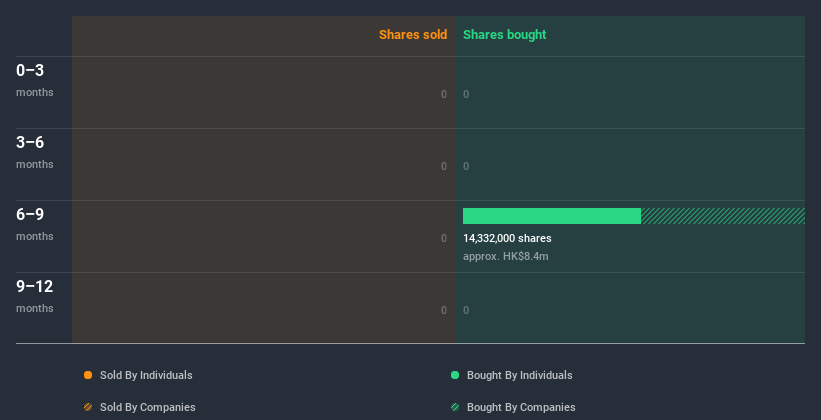The height and width of the screenshot is (420, 821).
Task: Click the Shares sold column header
Action: click(x=413, y=35)
